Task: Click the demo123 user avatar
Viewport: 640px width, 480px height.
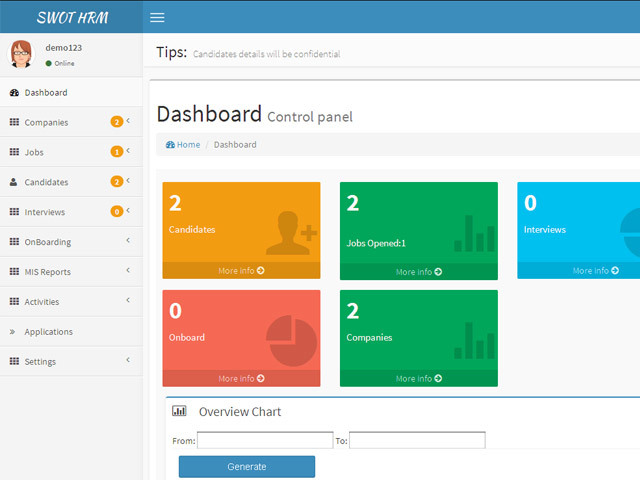Action: tap(20, 54)
